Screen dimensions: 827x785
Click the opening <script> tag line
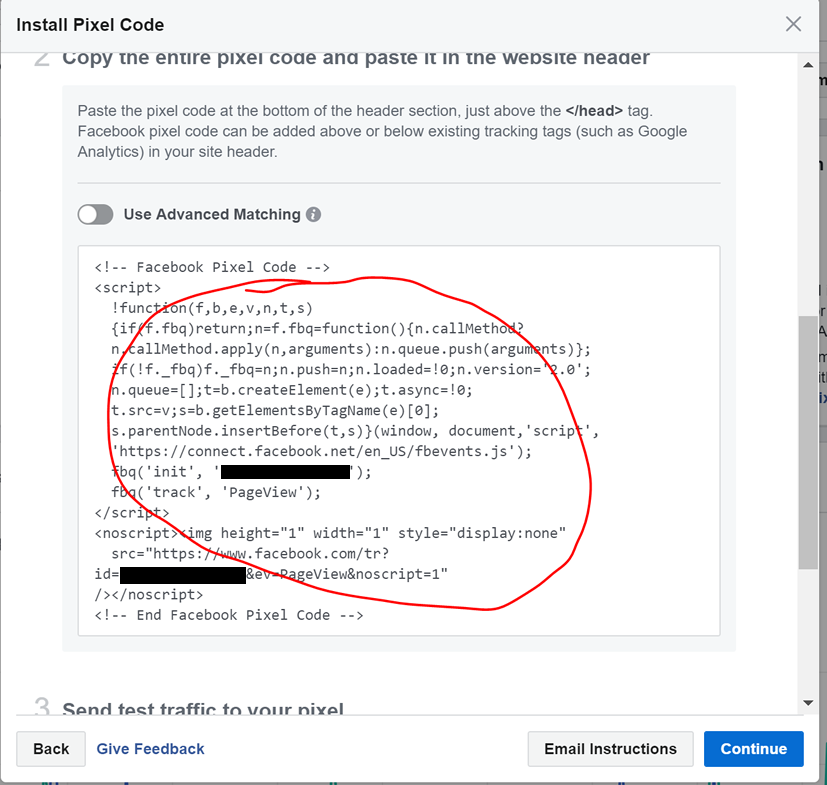click(128, 288)
